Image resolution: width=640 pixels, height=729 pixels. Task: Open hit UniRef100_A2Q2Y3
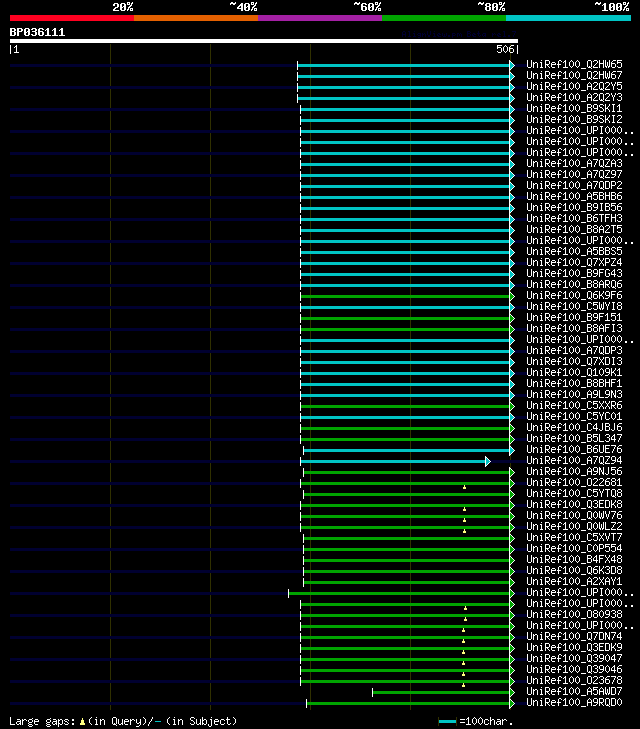[574, 97]
